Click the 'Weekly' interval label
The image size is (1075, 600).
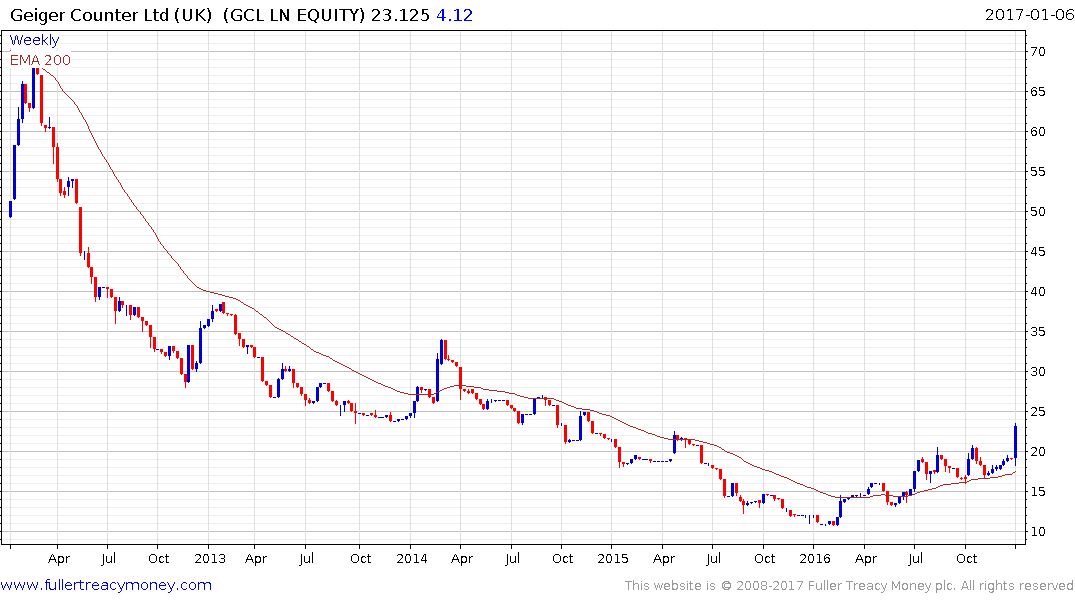coord(34,40)
